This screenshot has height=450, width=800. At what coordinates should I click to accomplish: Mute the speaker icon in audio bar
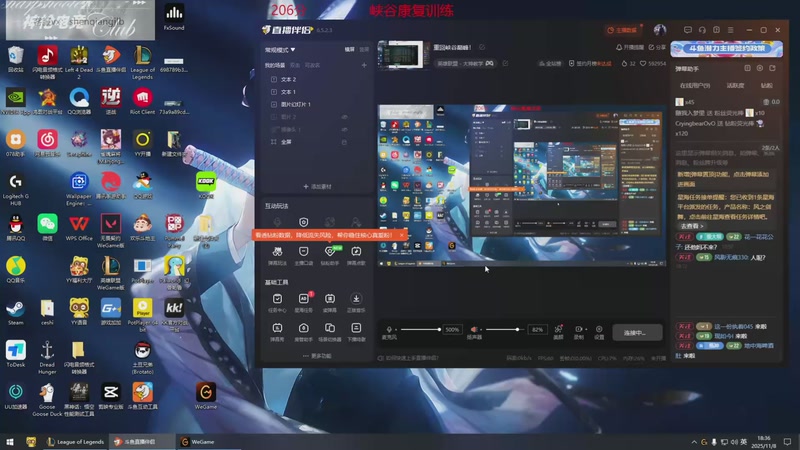pos(474,330)
